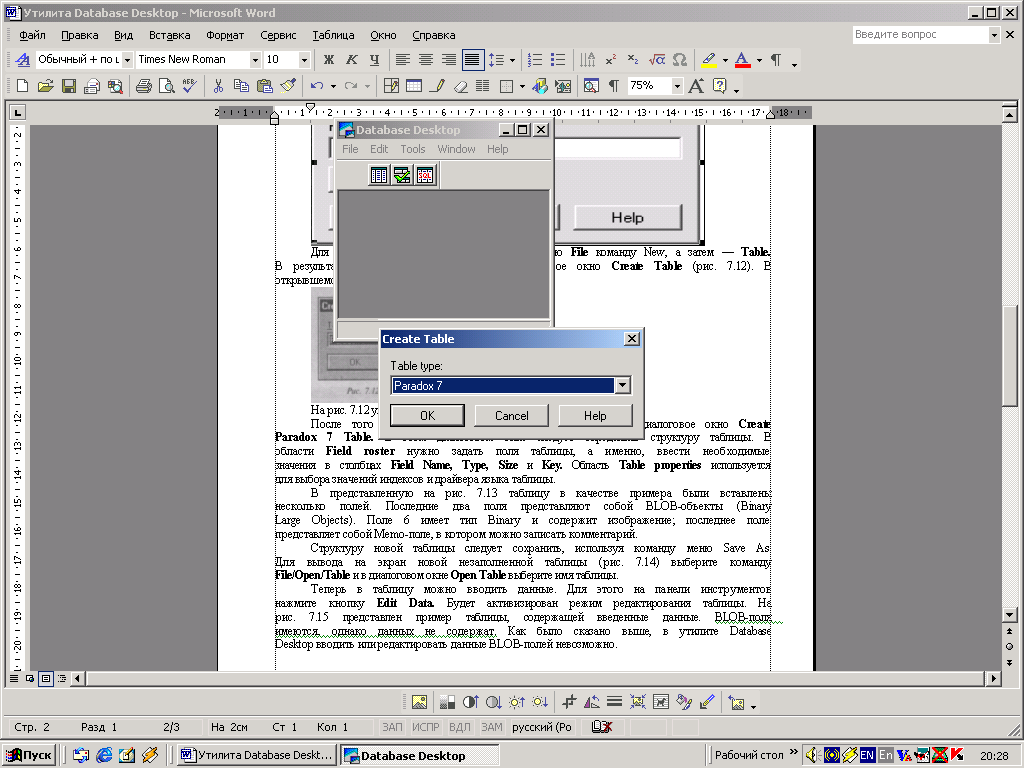Click the EN language indicator in tray
The height and width of the screenshot is (768, 1024).
(x=867, y=755)
